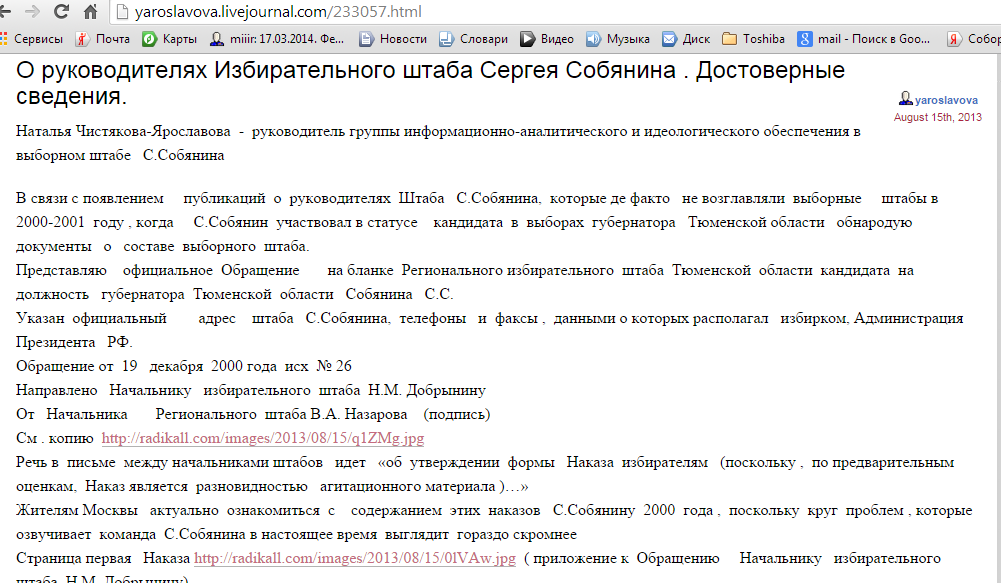Open the Видео bookmark

pyautogui.click(x=547, y=39)
